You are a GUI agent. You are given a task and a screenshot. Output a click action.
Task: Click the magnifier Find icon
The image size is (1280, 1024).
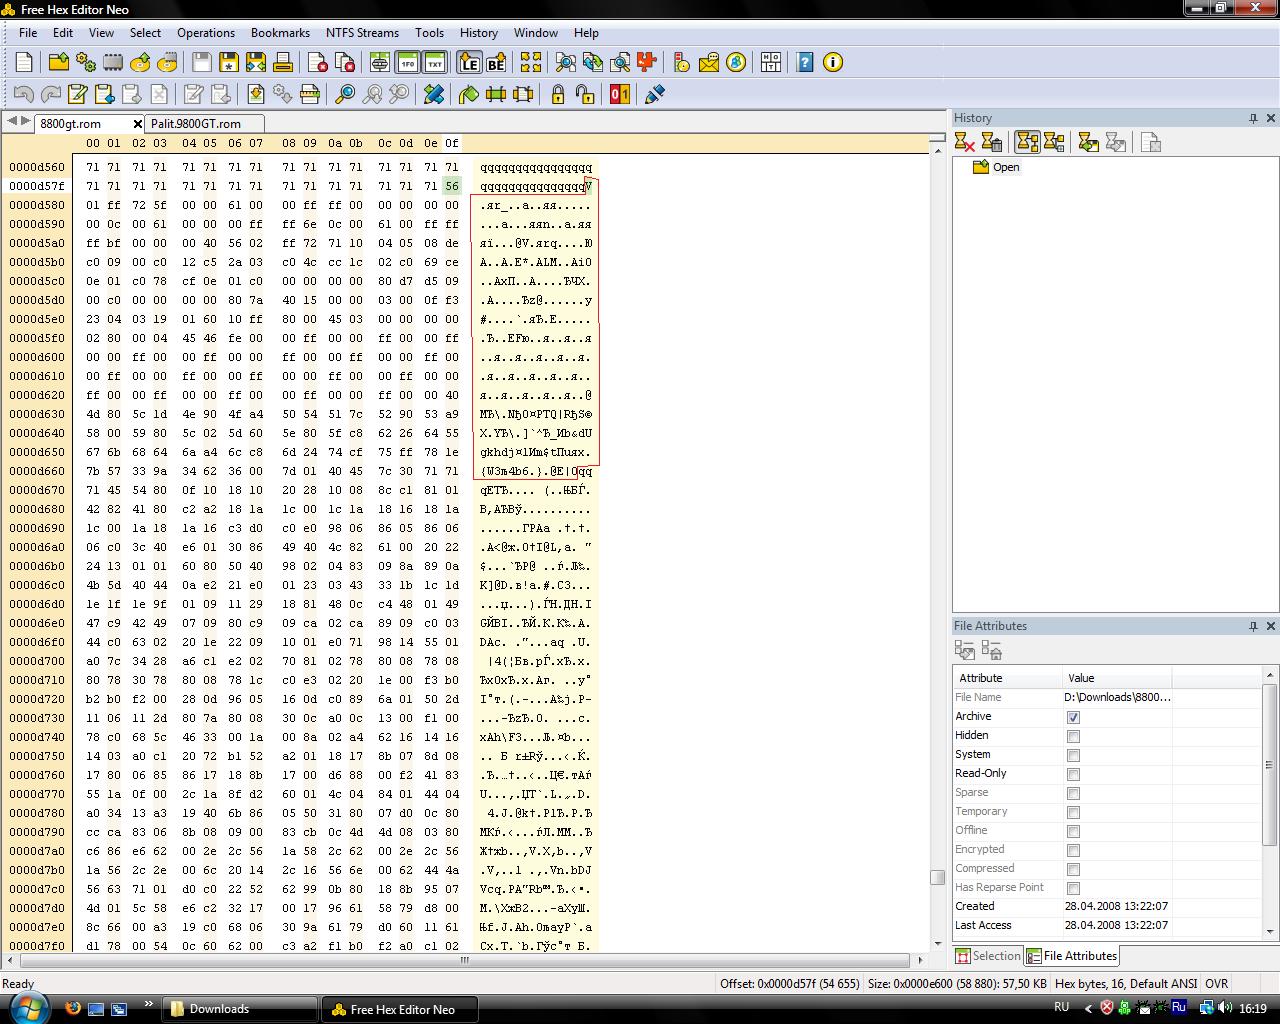pyautogui.click(x=345, y=95)
